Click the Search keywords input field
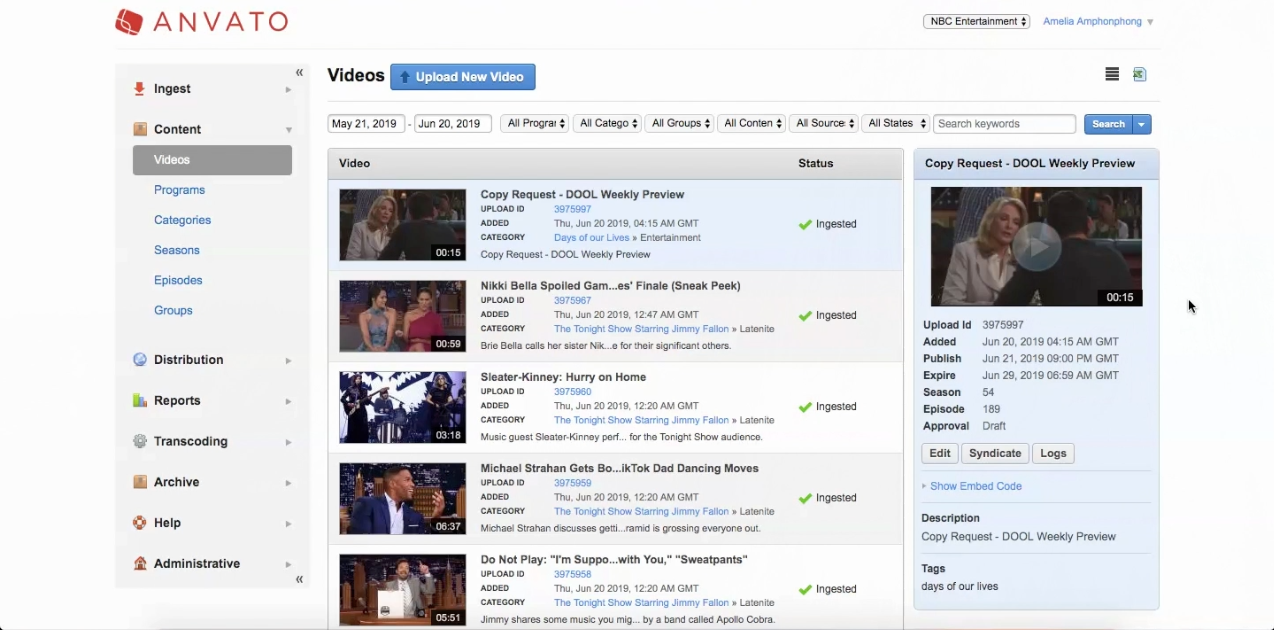1274x630 pixels. [1004, 124]
